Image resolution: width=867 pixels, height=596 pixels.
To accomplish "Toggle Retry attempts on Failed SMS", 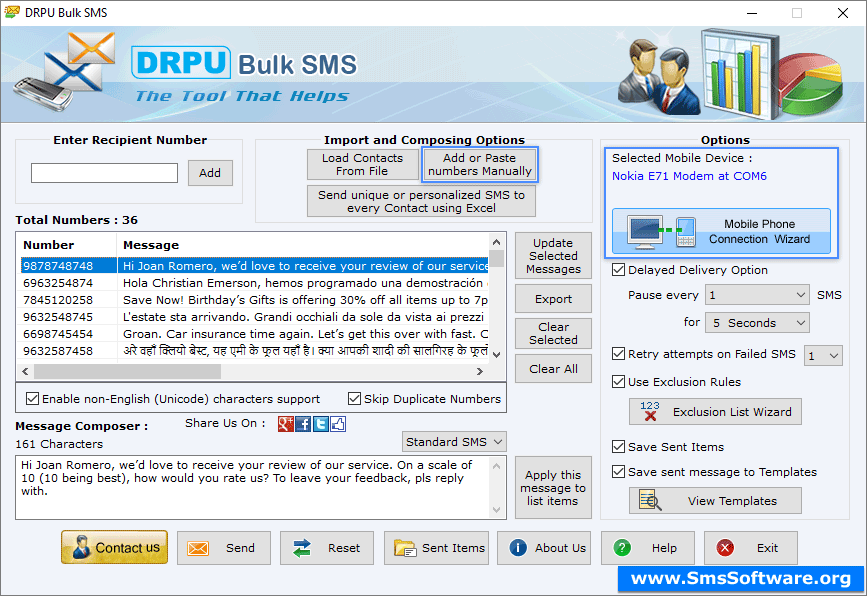I will click(x=618, y=354).
